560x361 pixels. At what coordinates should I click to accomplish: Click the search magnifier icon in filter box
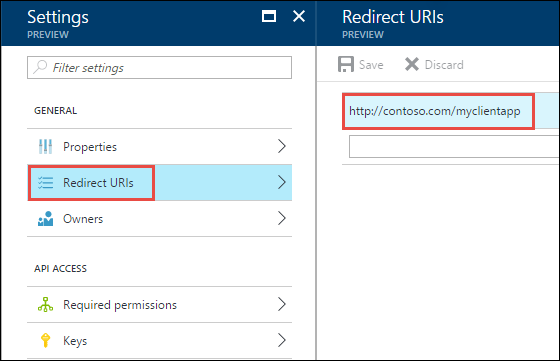click(40, 67)
